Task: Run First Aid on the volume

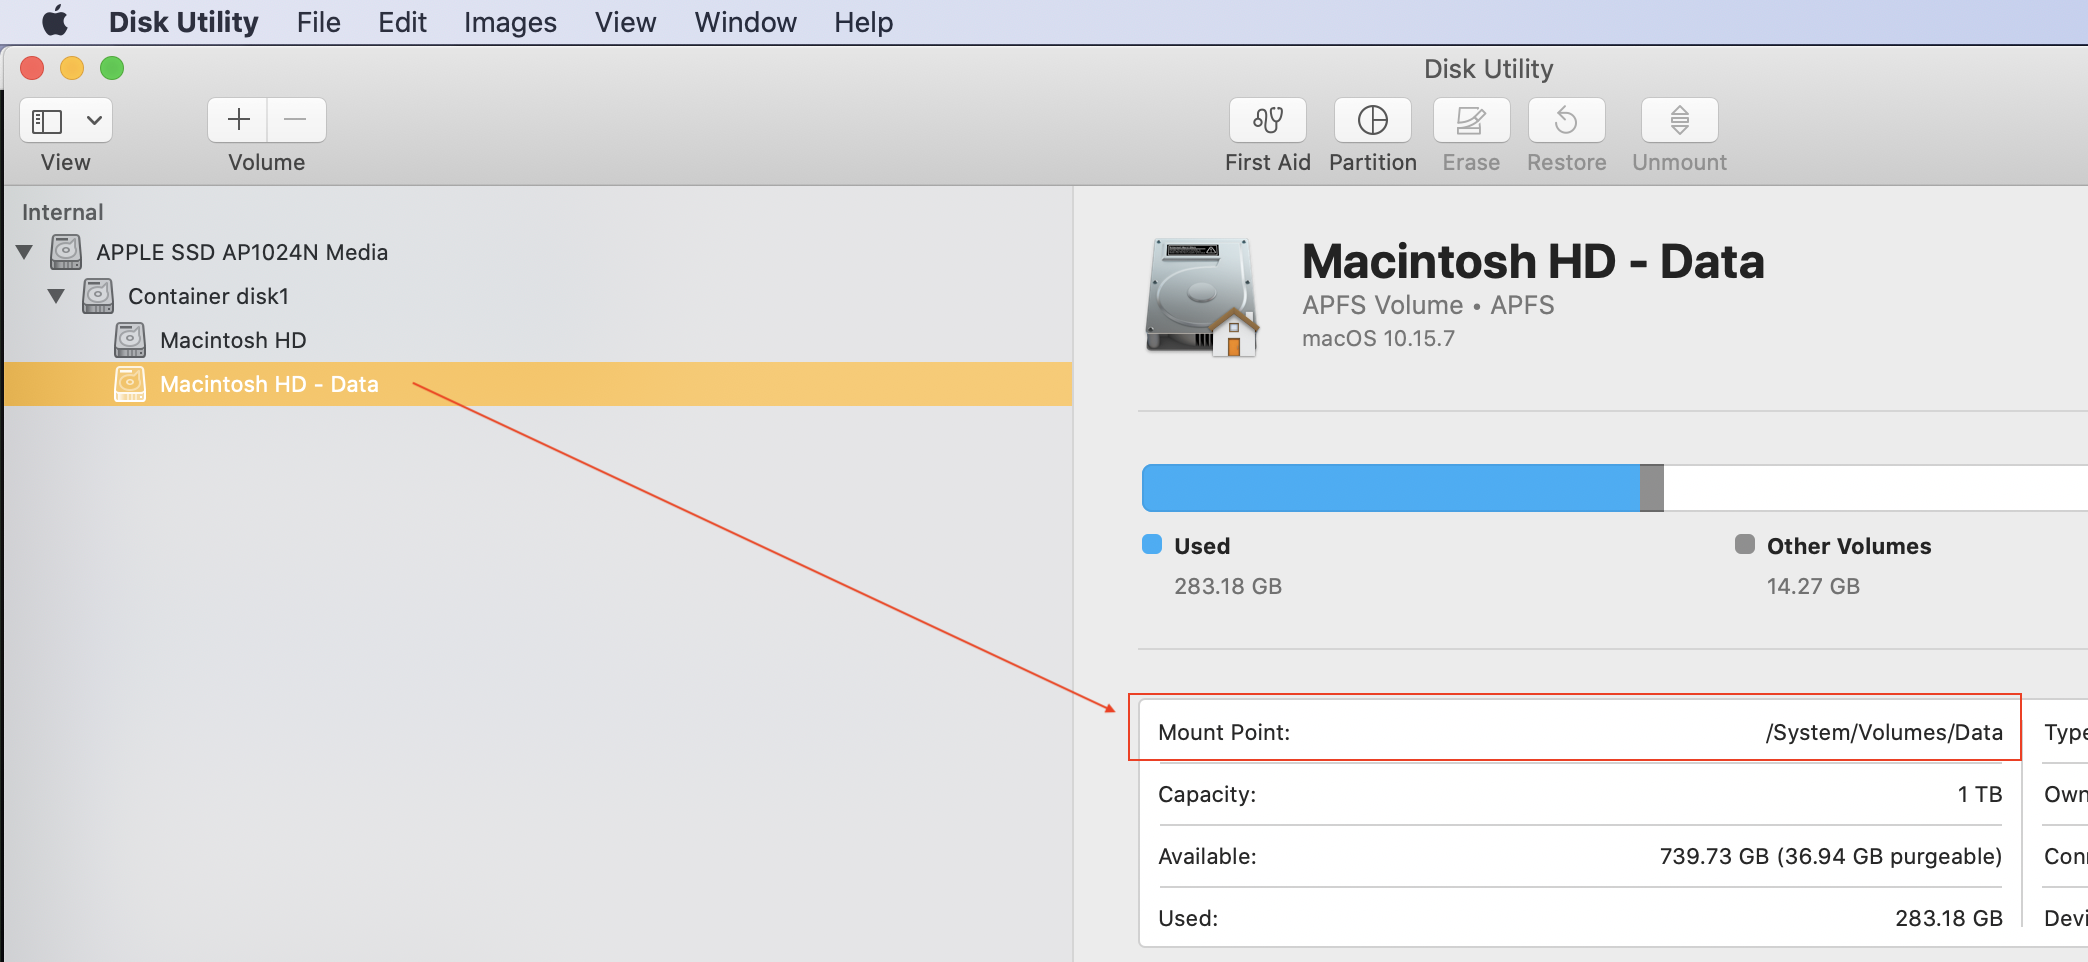Action: 1267,120
